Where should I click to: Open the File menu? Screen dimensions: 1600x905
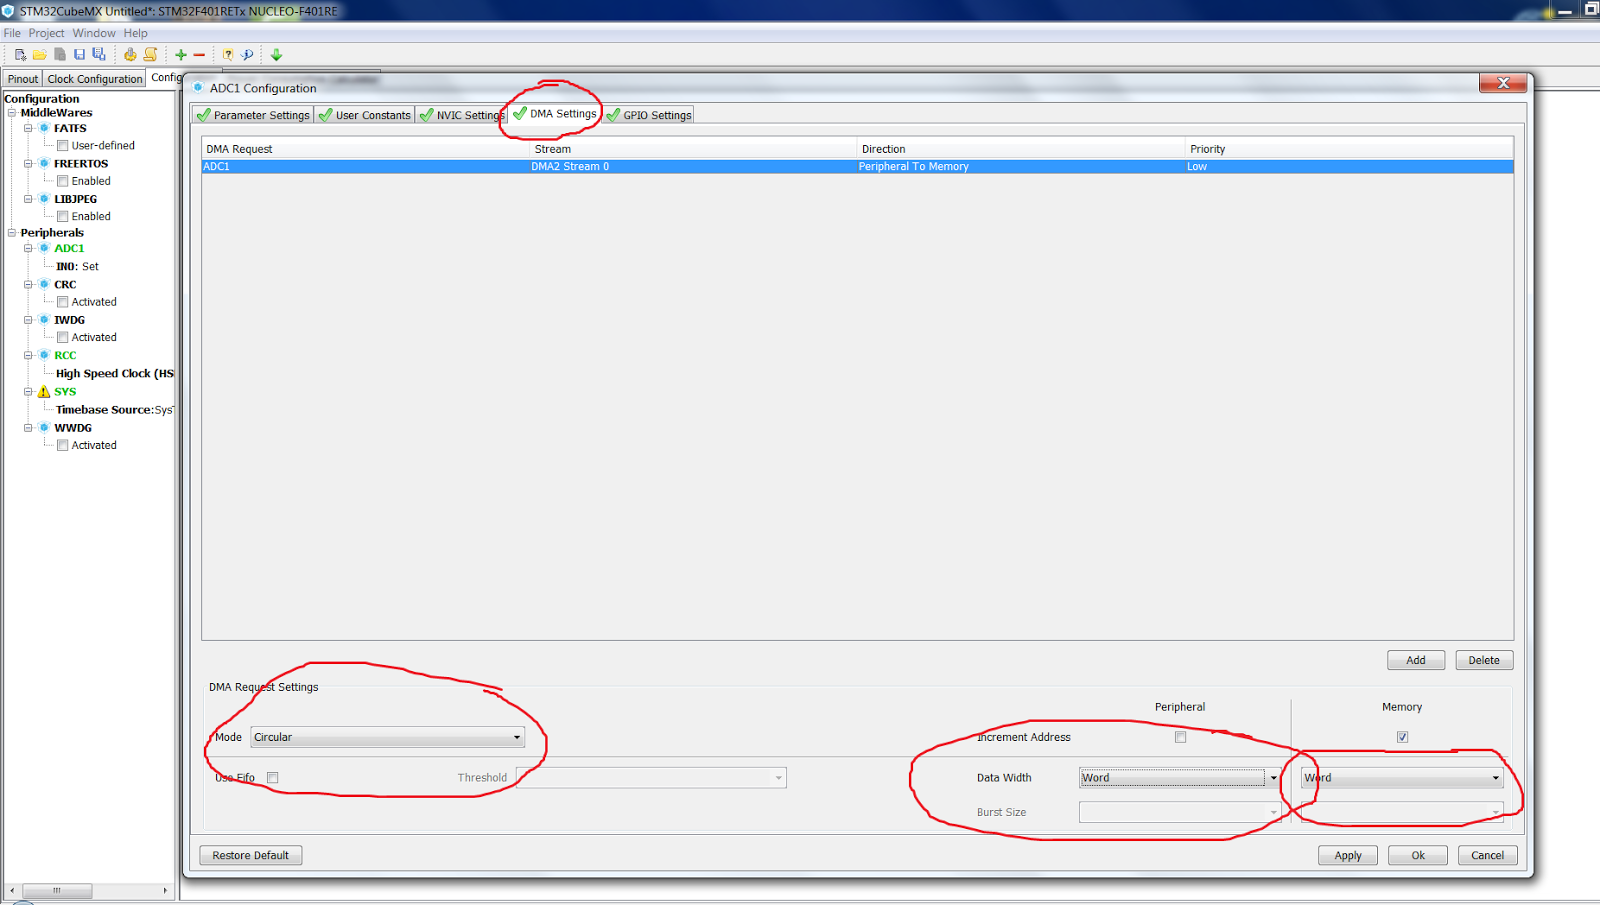coord(12,33)
